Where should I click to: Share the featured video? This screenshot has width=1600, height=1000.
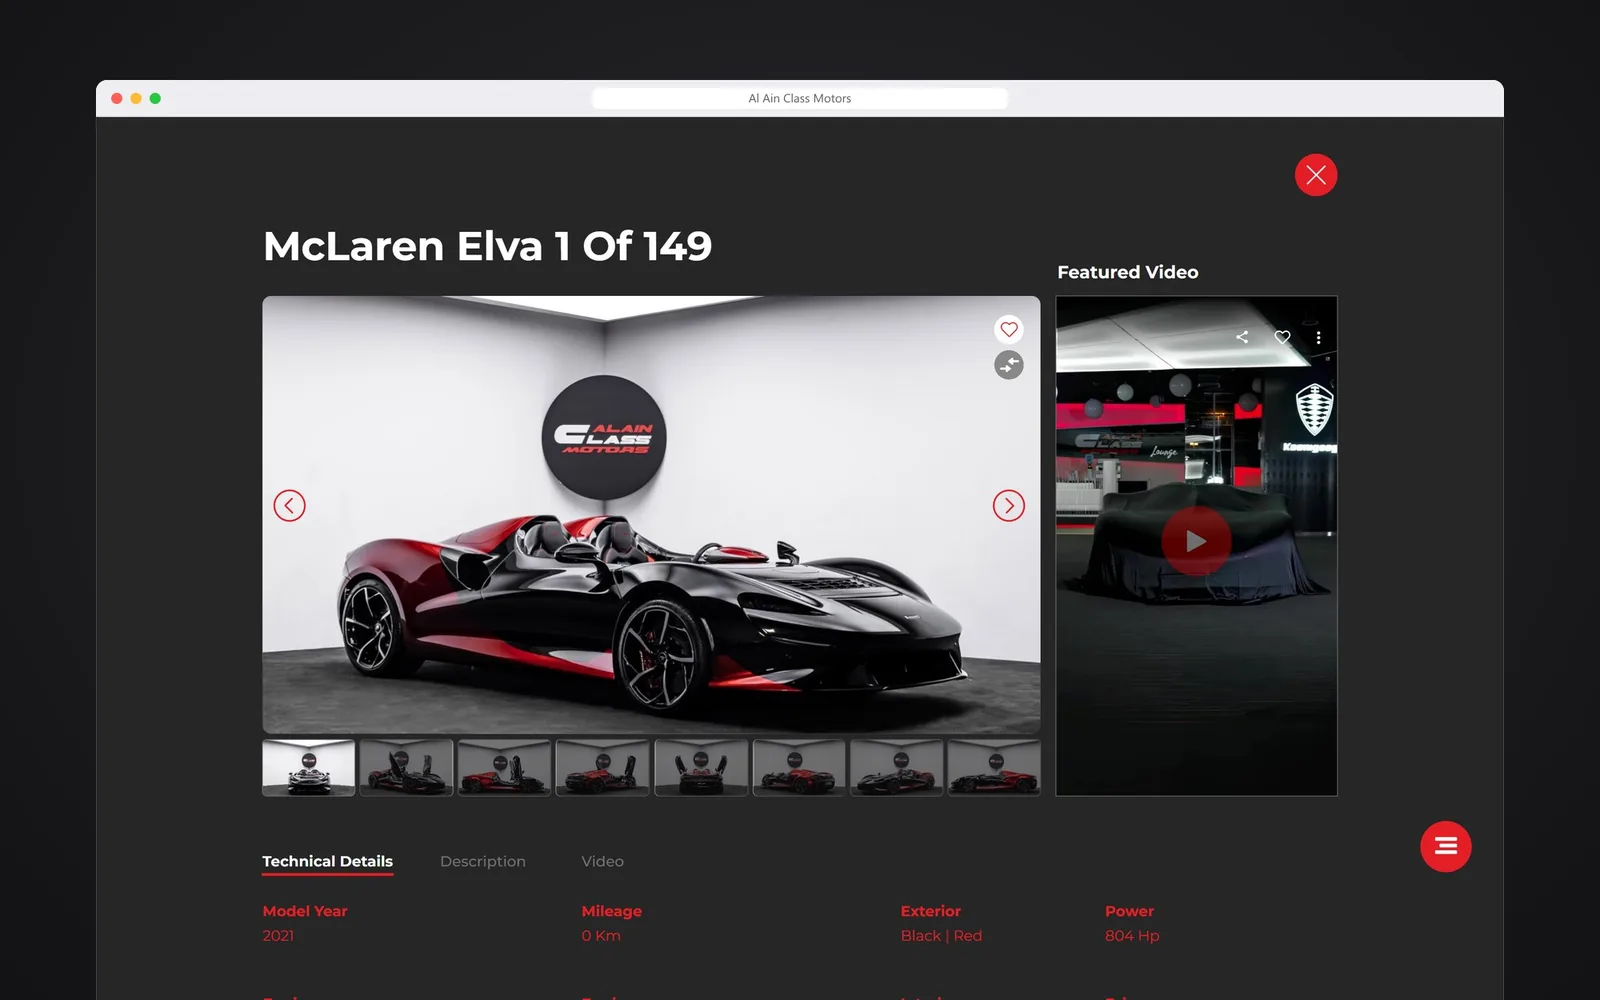click(x=1242, y=337)
